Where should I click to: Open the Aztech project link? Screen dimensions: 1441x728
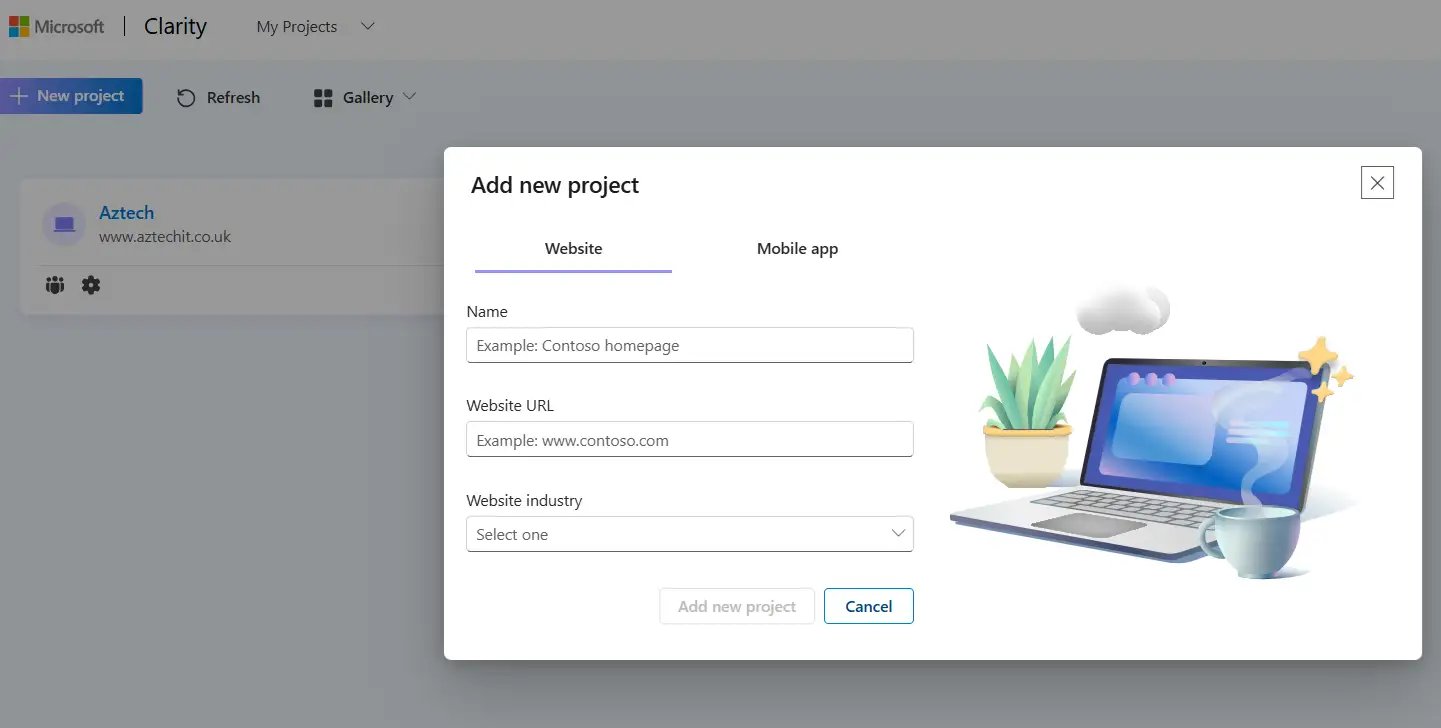pos(126,212)
